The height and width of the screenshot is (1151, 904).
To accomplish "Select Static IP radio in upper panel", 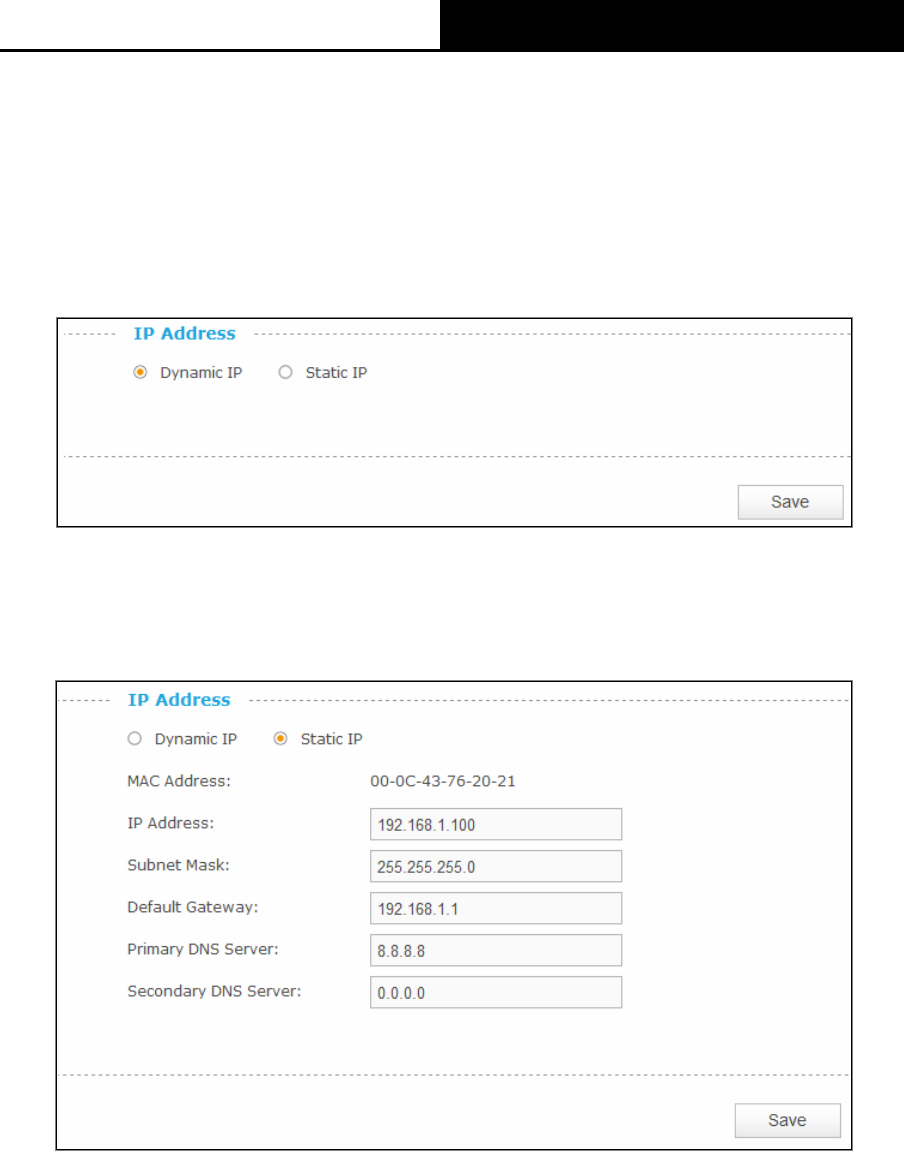I will 285,372.
